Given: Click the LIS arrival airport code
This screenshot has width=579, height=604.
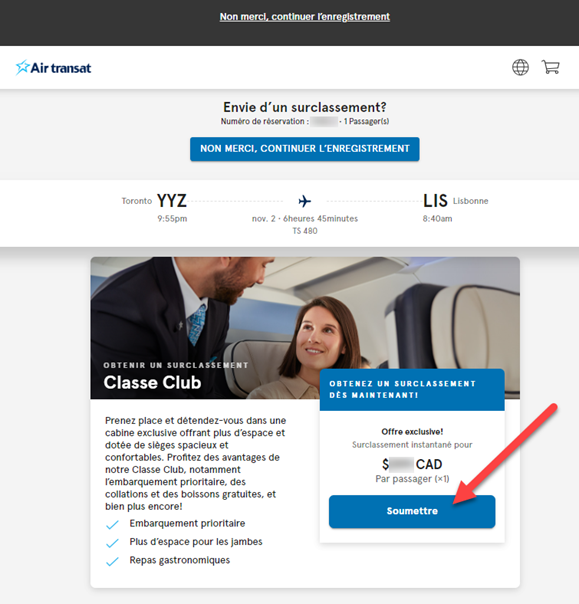Looking at the screenshot, I should 435,201.
